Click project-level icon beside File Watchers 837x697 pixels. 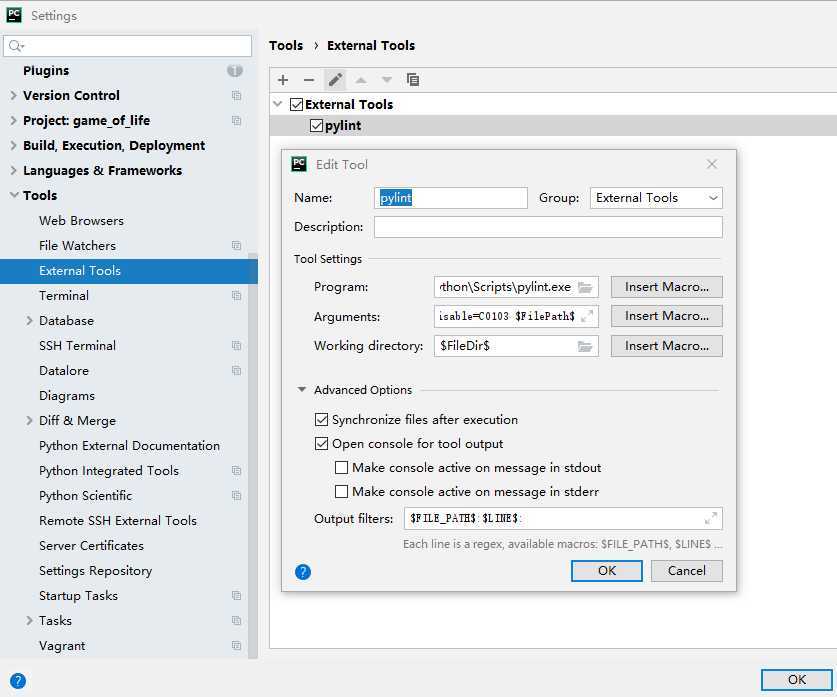click(236, 245)
